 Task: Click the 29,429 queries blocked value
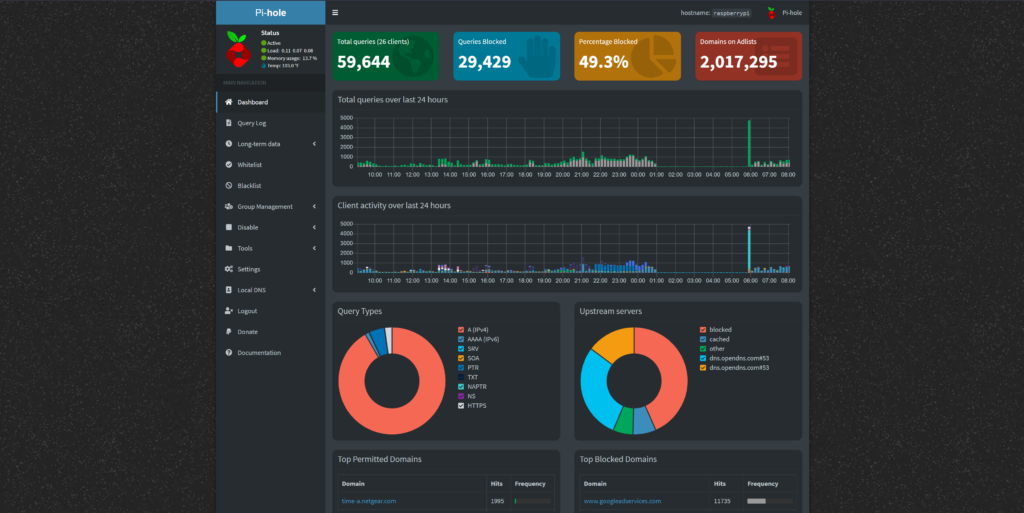click(485, 62)
